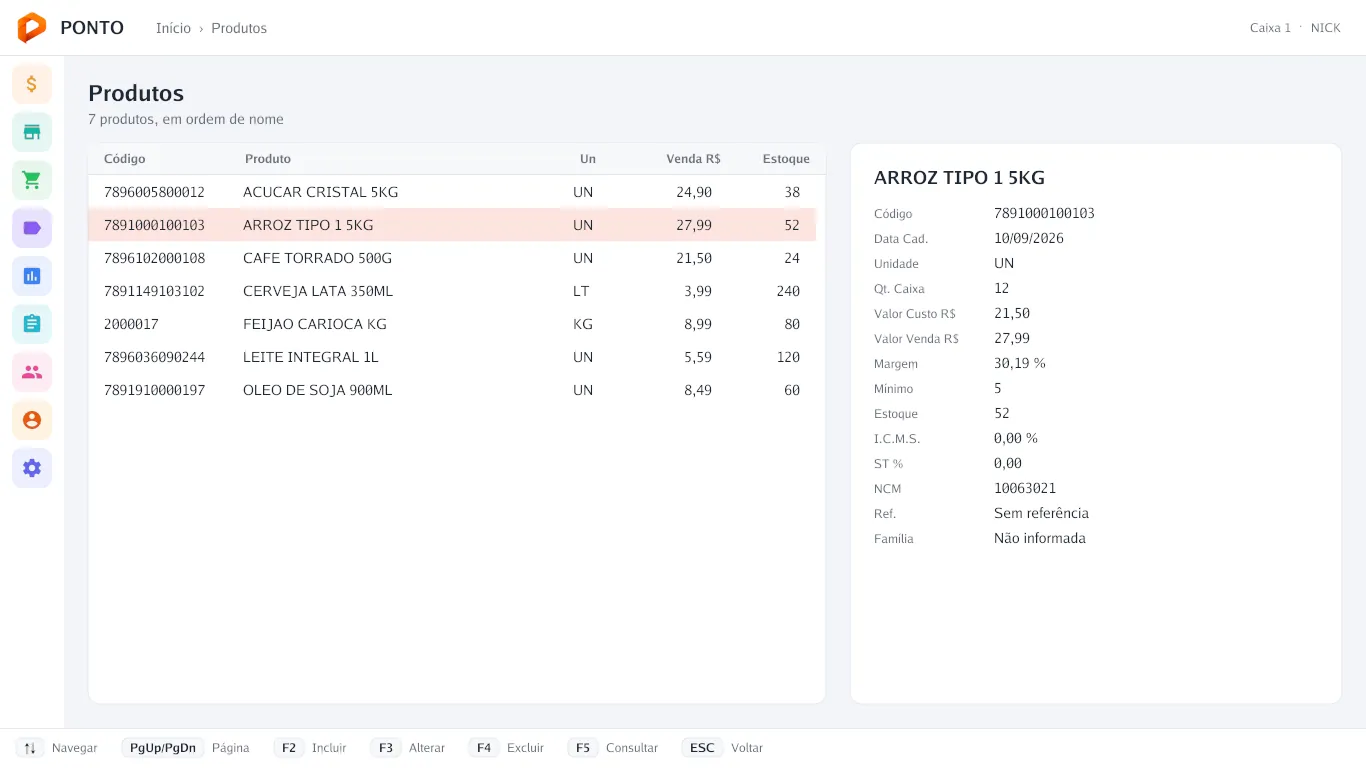Click the F5 Consultar shortcut
The height and width of the screenshot is (768, 1366).
pos(613,748)
